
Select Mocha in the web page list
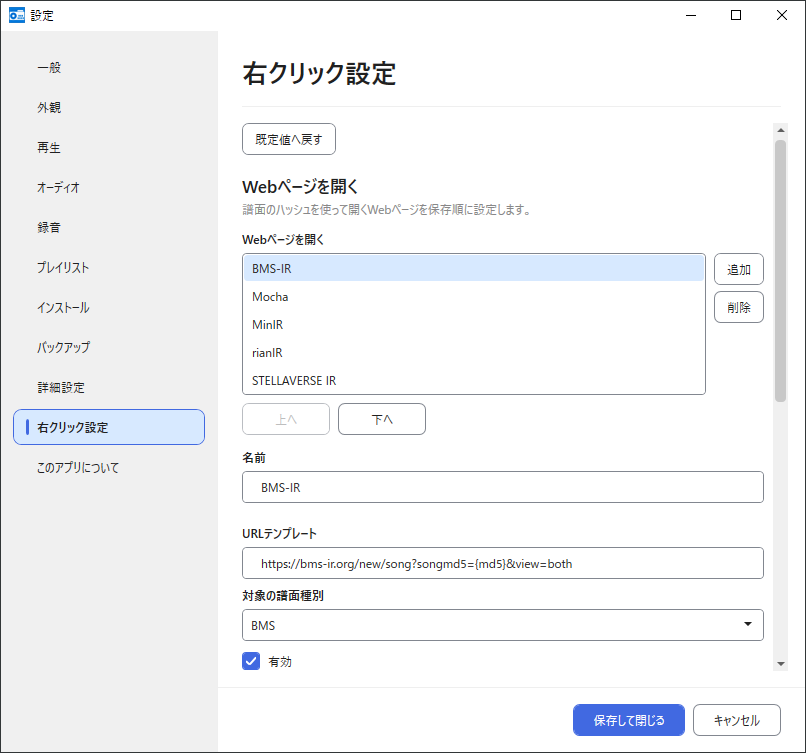(x=474, y=297)
